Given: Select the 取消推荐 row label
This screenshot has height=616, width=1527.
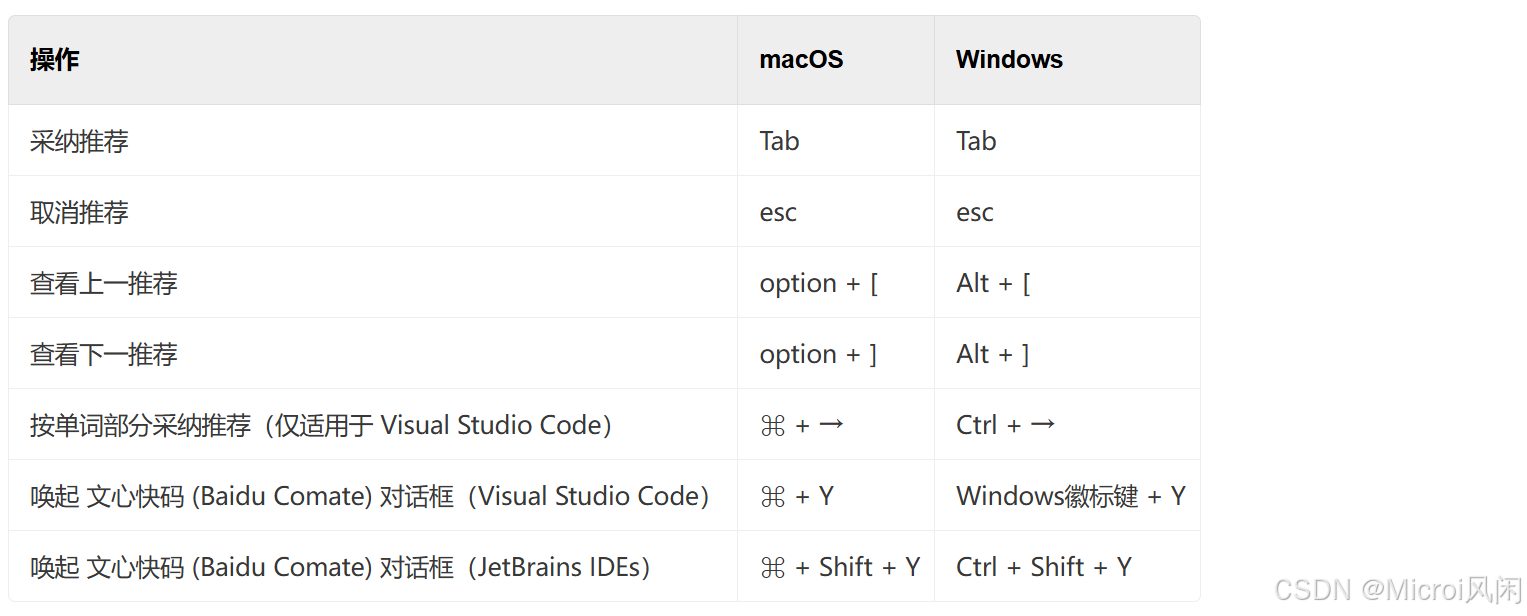Looking at the screenshot, I should click(x=79, y=212).
